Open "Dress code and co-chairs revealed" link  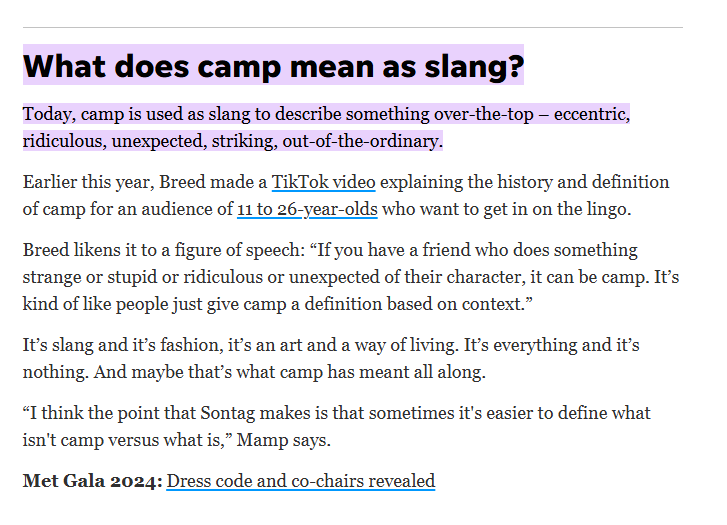[300, 481]
